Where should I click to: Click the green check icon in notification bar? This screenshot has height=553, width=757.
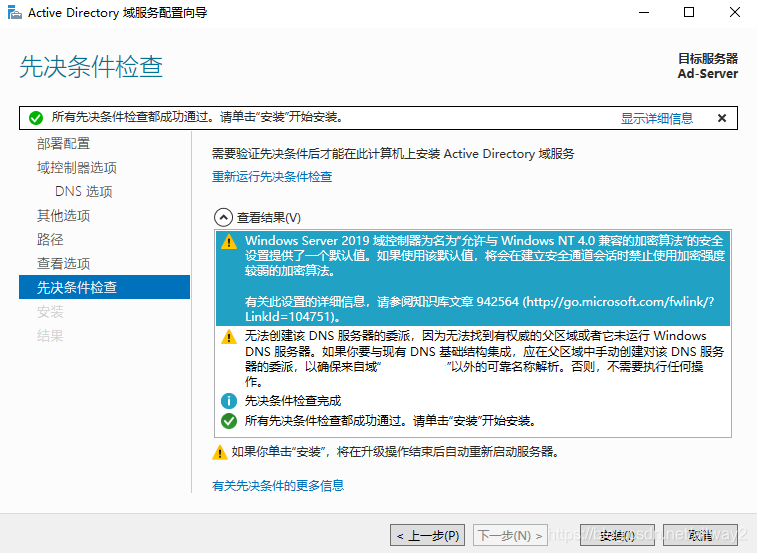pyautogui.click(x=36, y=118)
